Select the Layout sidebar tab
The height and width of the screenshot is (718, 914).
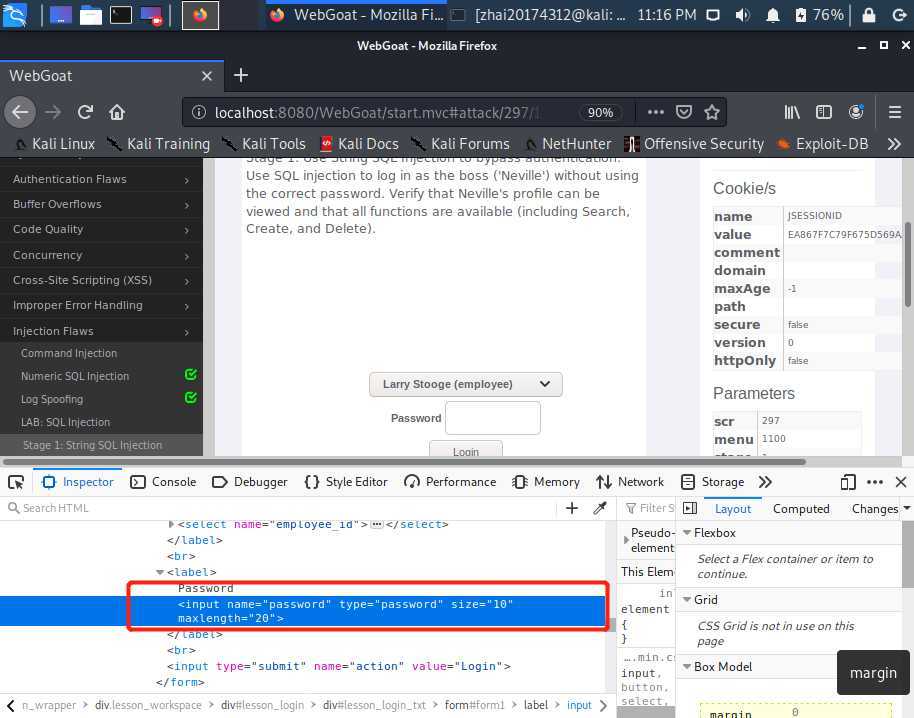733,509
